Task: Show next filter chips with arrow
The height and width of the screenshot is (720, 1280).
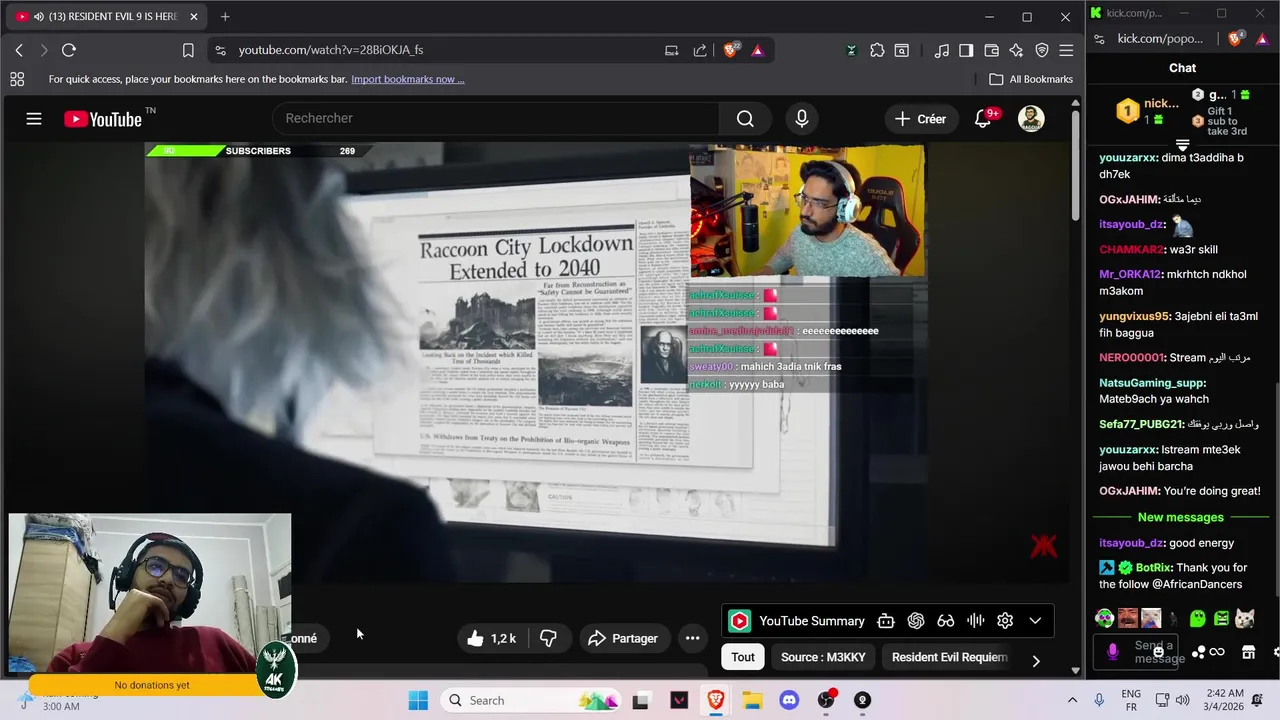Action: tap(1036, 661)
